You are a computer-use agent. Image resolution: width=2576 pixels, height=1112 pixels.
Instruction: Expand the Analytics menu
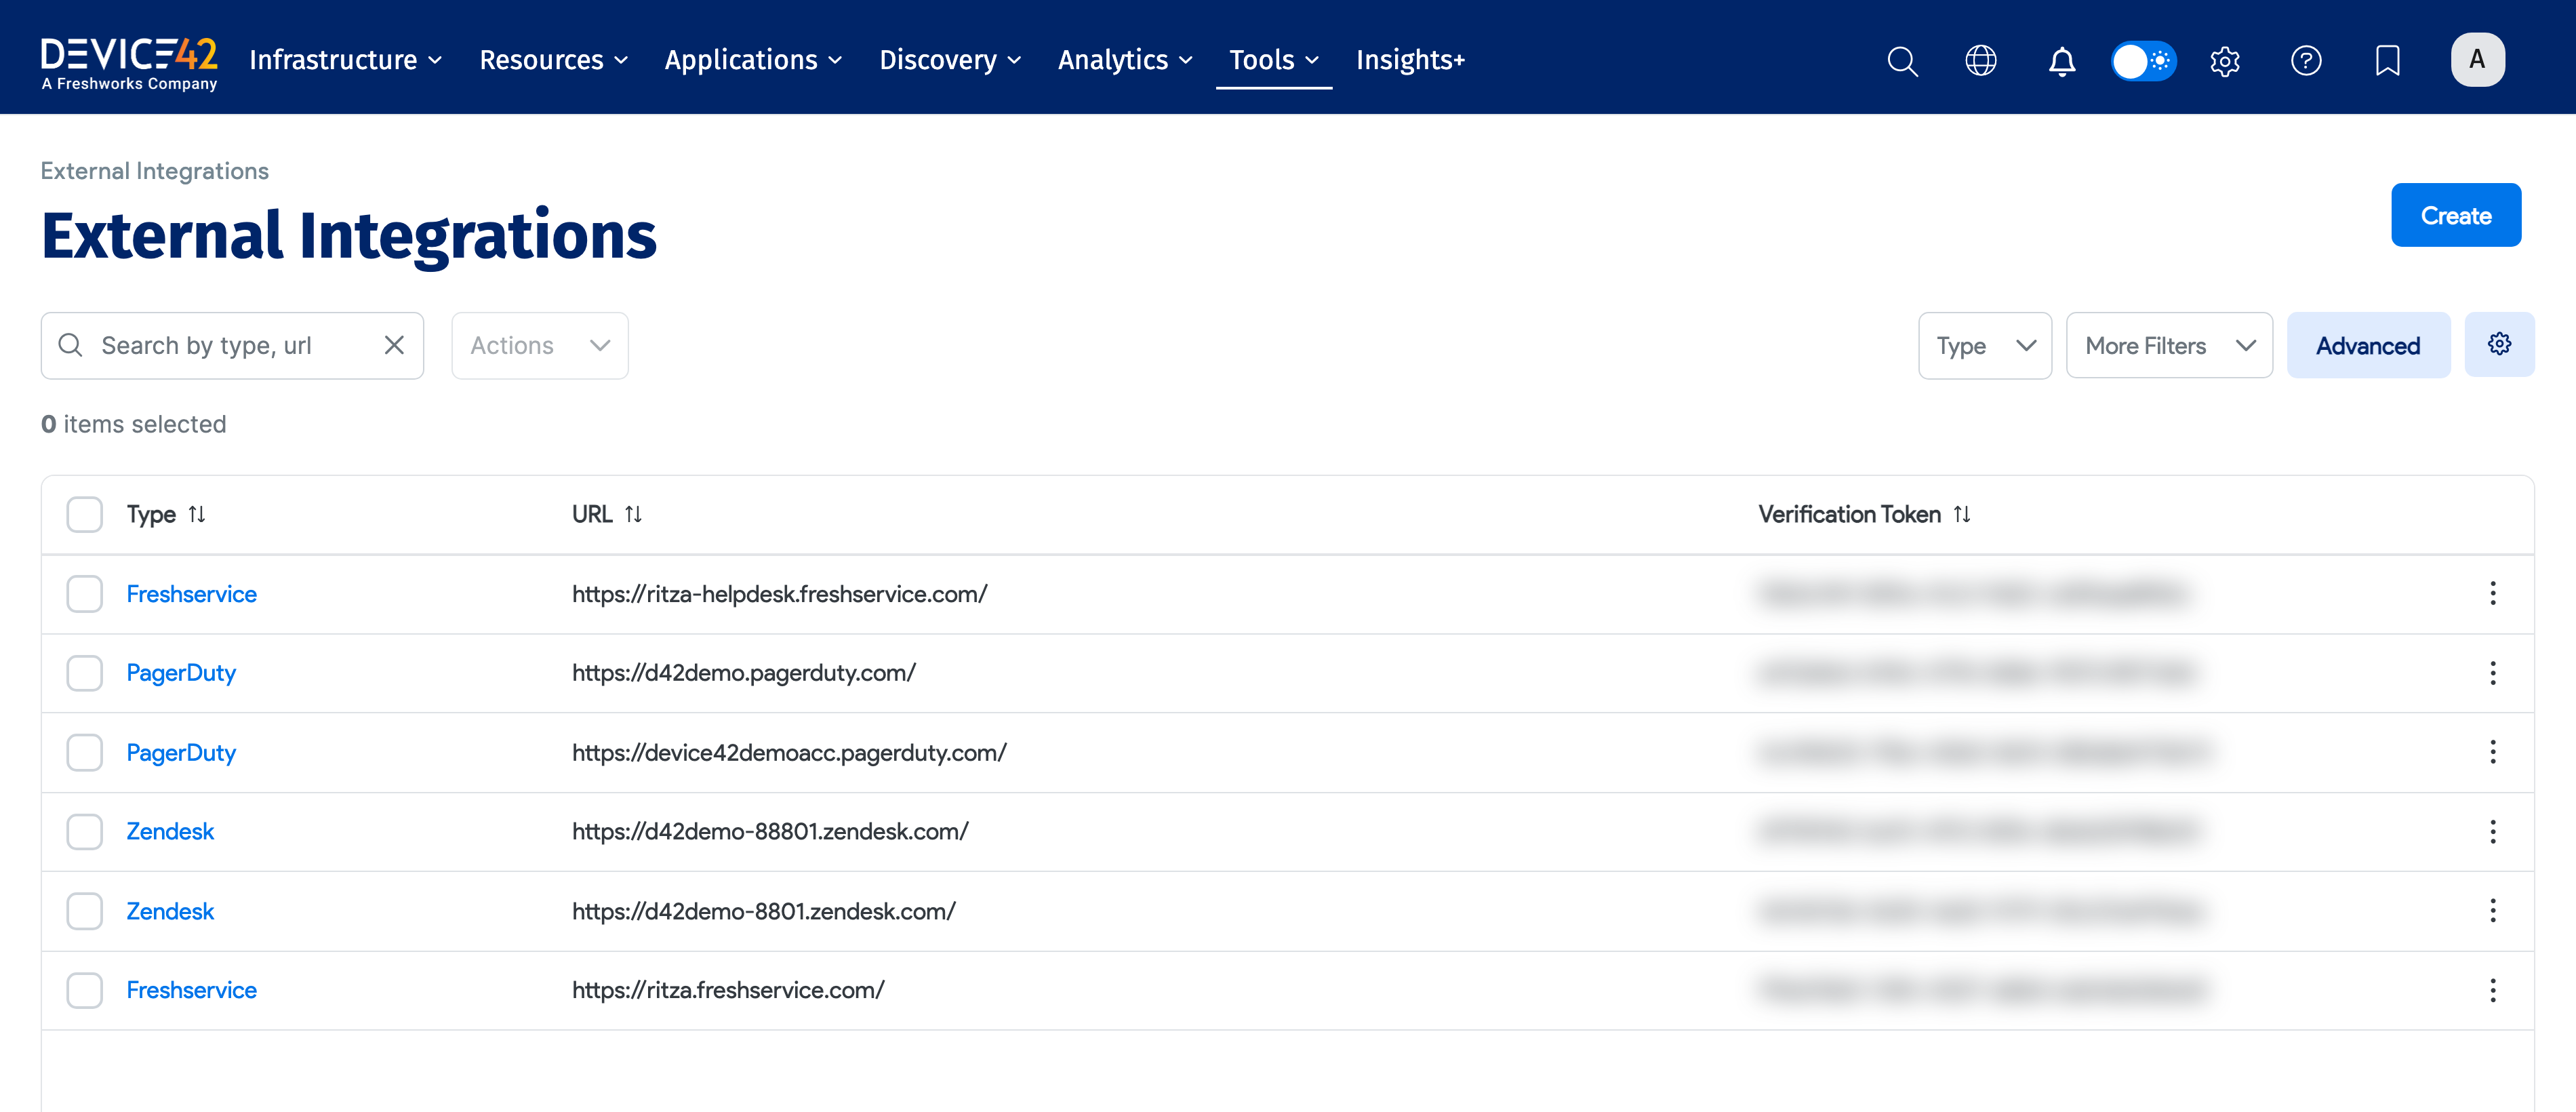(1125, 60)
